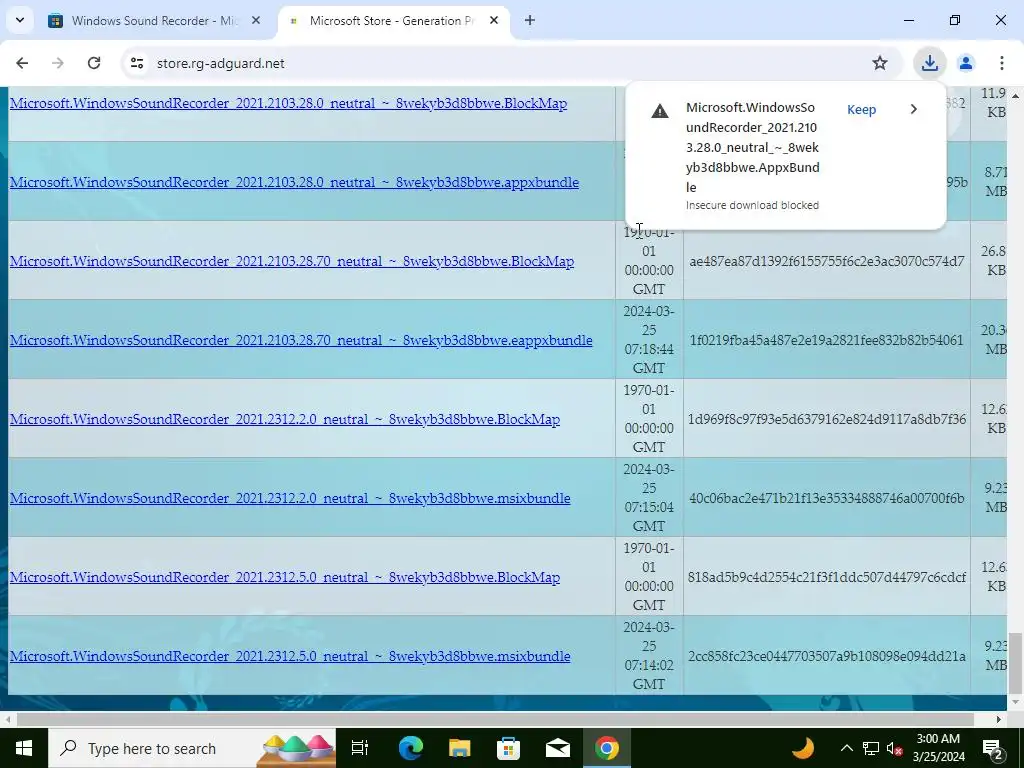The image size is (1024, 768).
Task: Open a new browser tab
Action: (x=530, y=20)
